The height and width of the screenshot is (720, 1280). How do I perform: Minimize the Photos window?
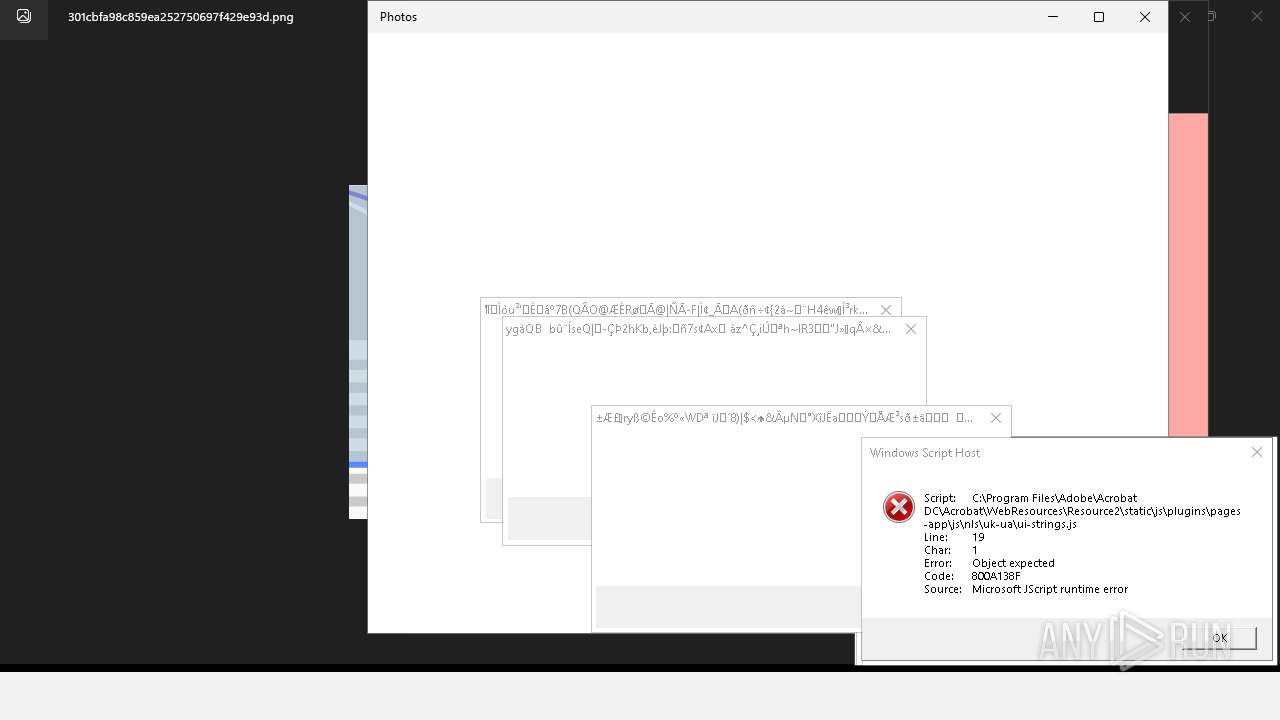point(1052,17)
